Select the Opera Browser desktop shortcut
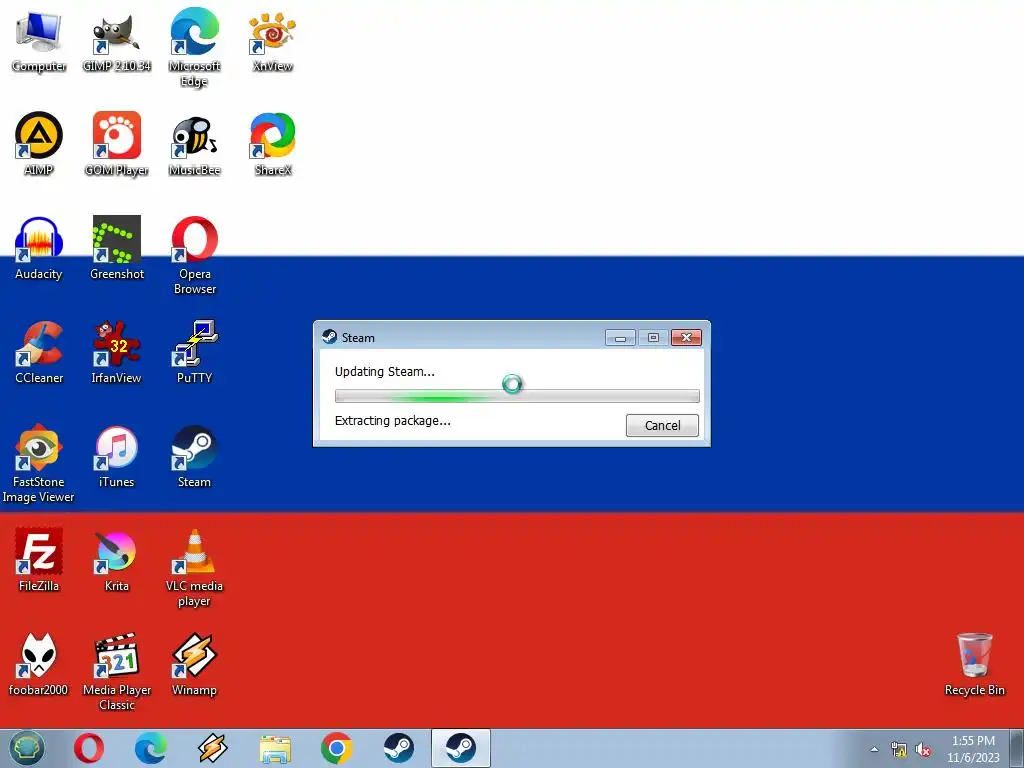1024x768 pixels. pyautogui.click(x=194, y=255)
